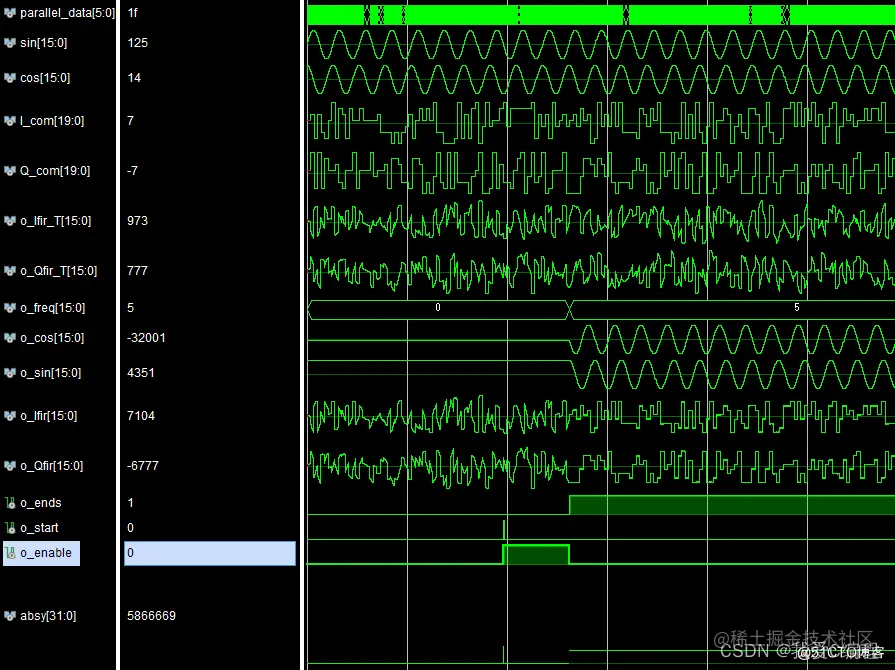Click value 4351 of o_sin
Viewport: 895px width, 670px height.
(x=141, y=373)
